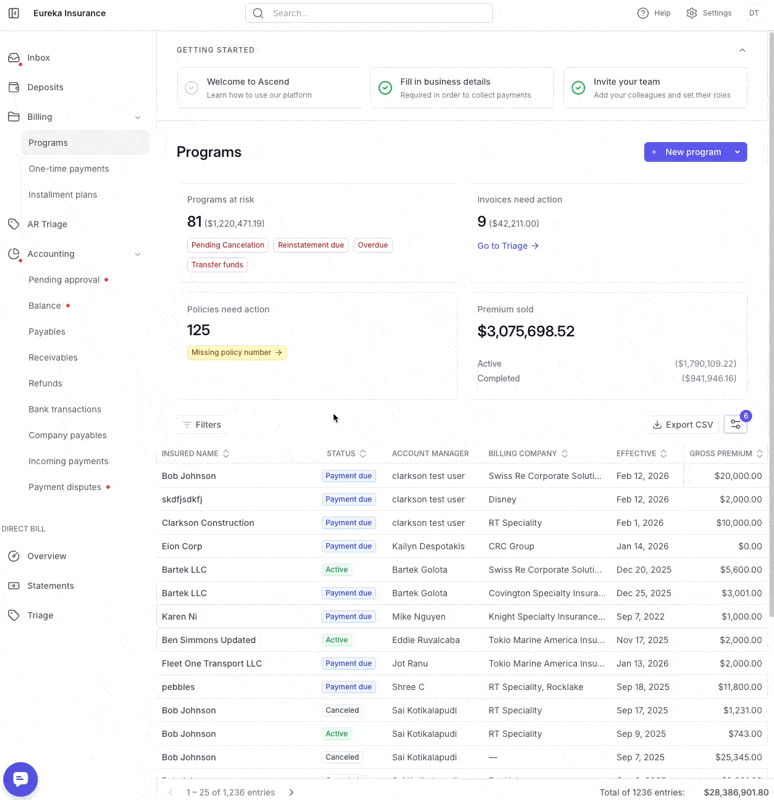Click the Missing policy number tag
The height and width of the screenshot is (800, 774).
coord(237,353)
